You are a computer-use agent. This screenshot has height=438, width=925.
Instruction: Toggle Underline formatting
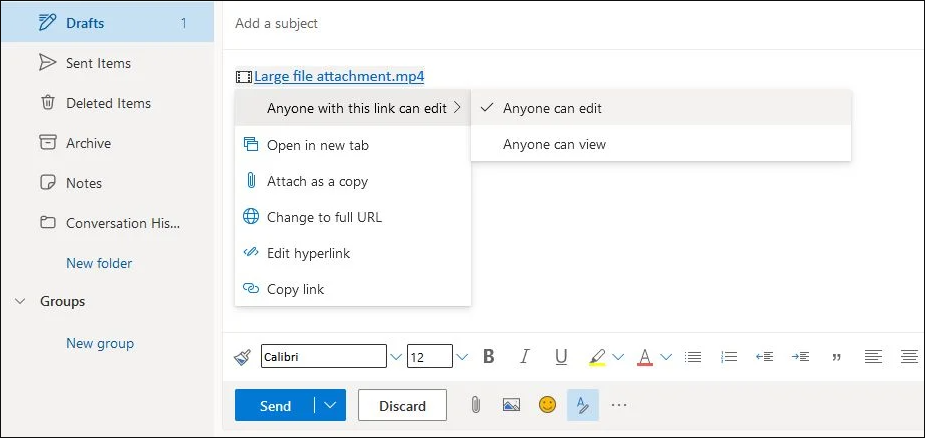click(561, 357)
